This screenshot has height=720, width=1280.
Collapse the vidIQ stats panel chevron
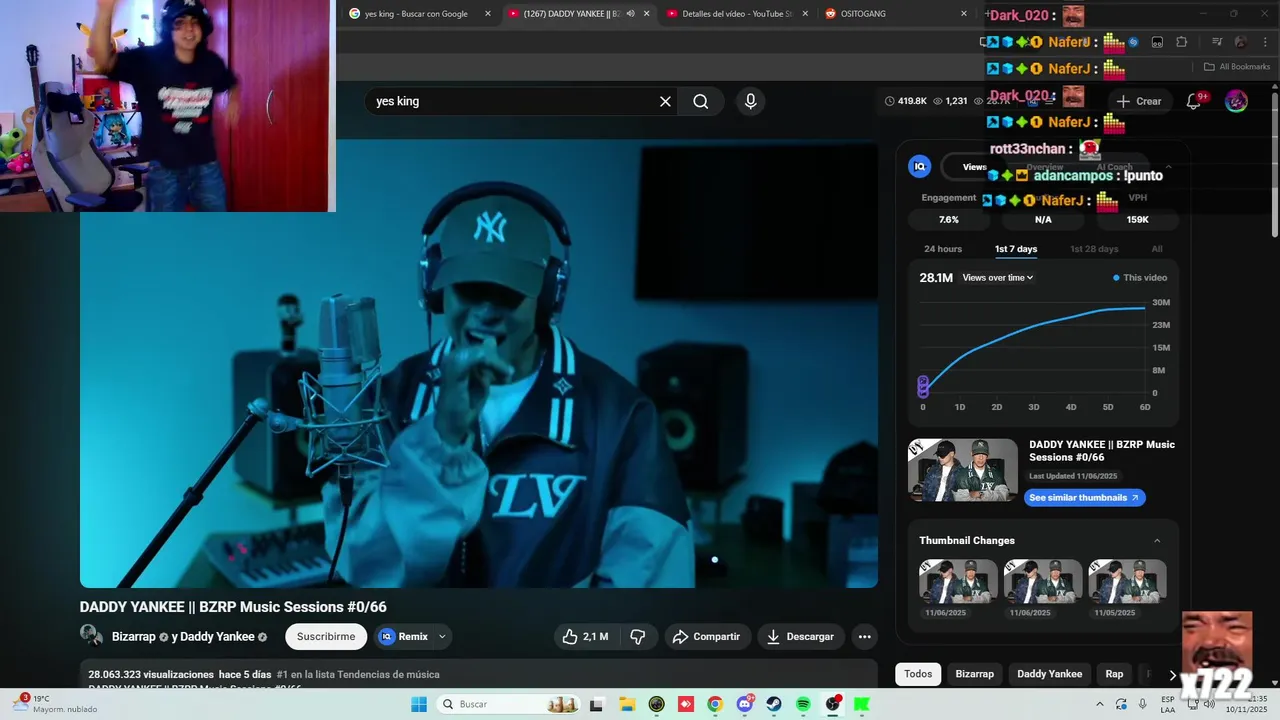[1168, 167]
